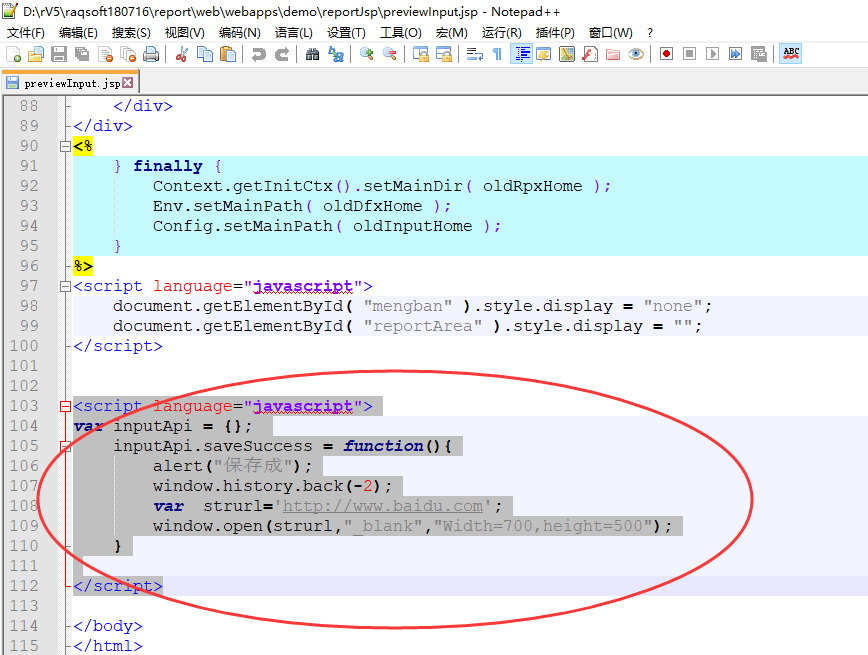Click the Print toolbar icon
The width and height of the screenshot is (868, 655).
[149, 54]
